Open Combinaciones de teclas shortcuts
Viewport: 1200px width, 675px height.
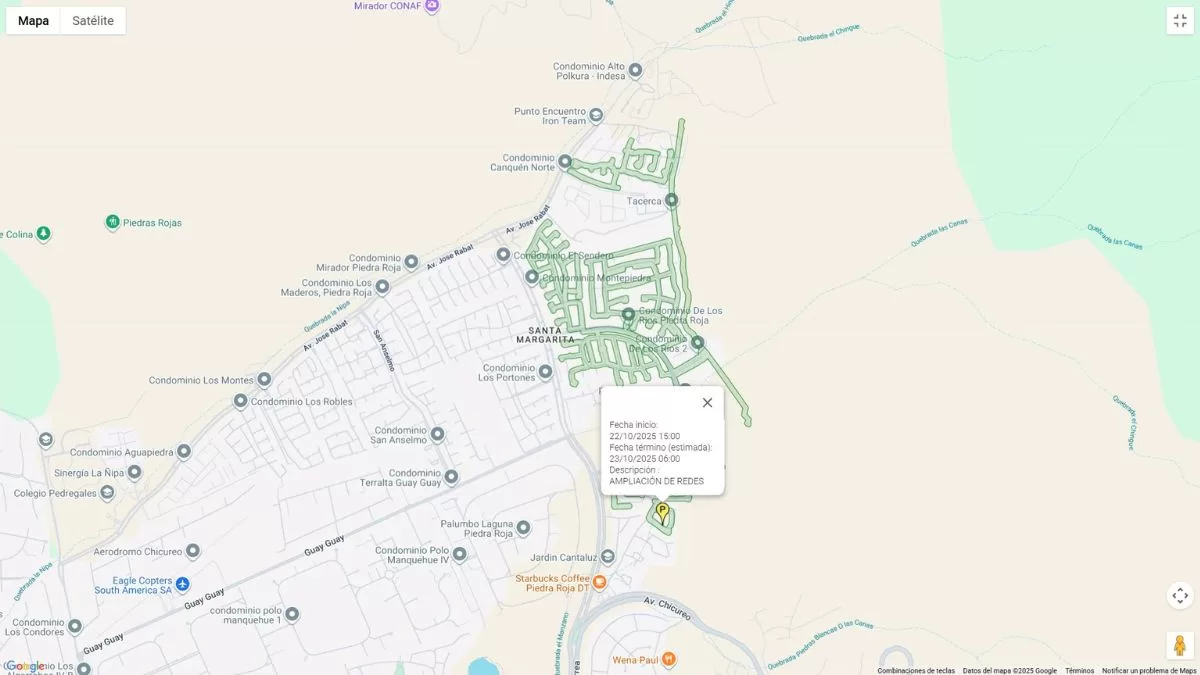tap(916, 671)
